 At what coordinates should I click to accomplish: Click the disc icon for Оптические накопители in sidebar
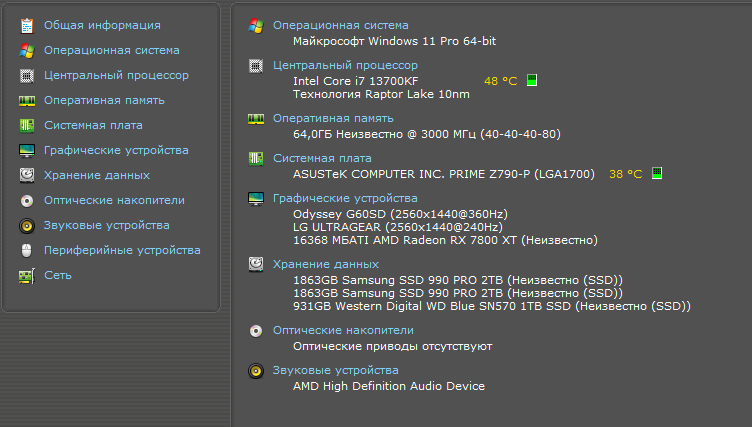tap(27, 200)
